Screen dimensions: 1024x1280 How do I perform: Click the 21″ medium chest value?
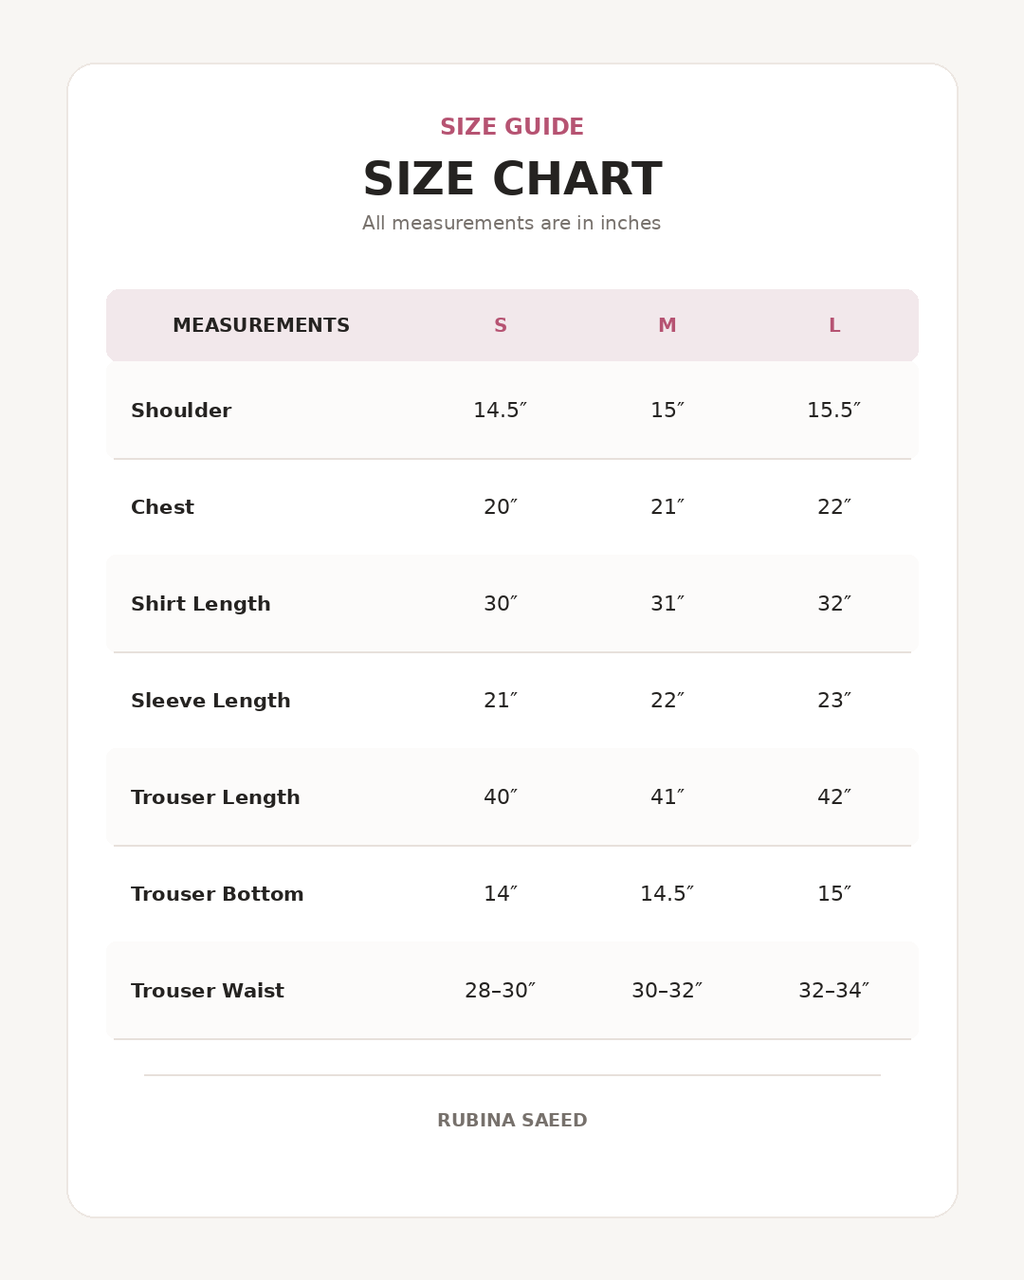[x=667, y=508]
